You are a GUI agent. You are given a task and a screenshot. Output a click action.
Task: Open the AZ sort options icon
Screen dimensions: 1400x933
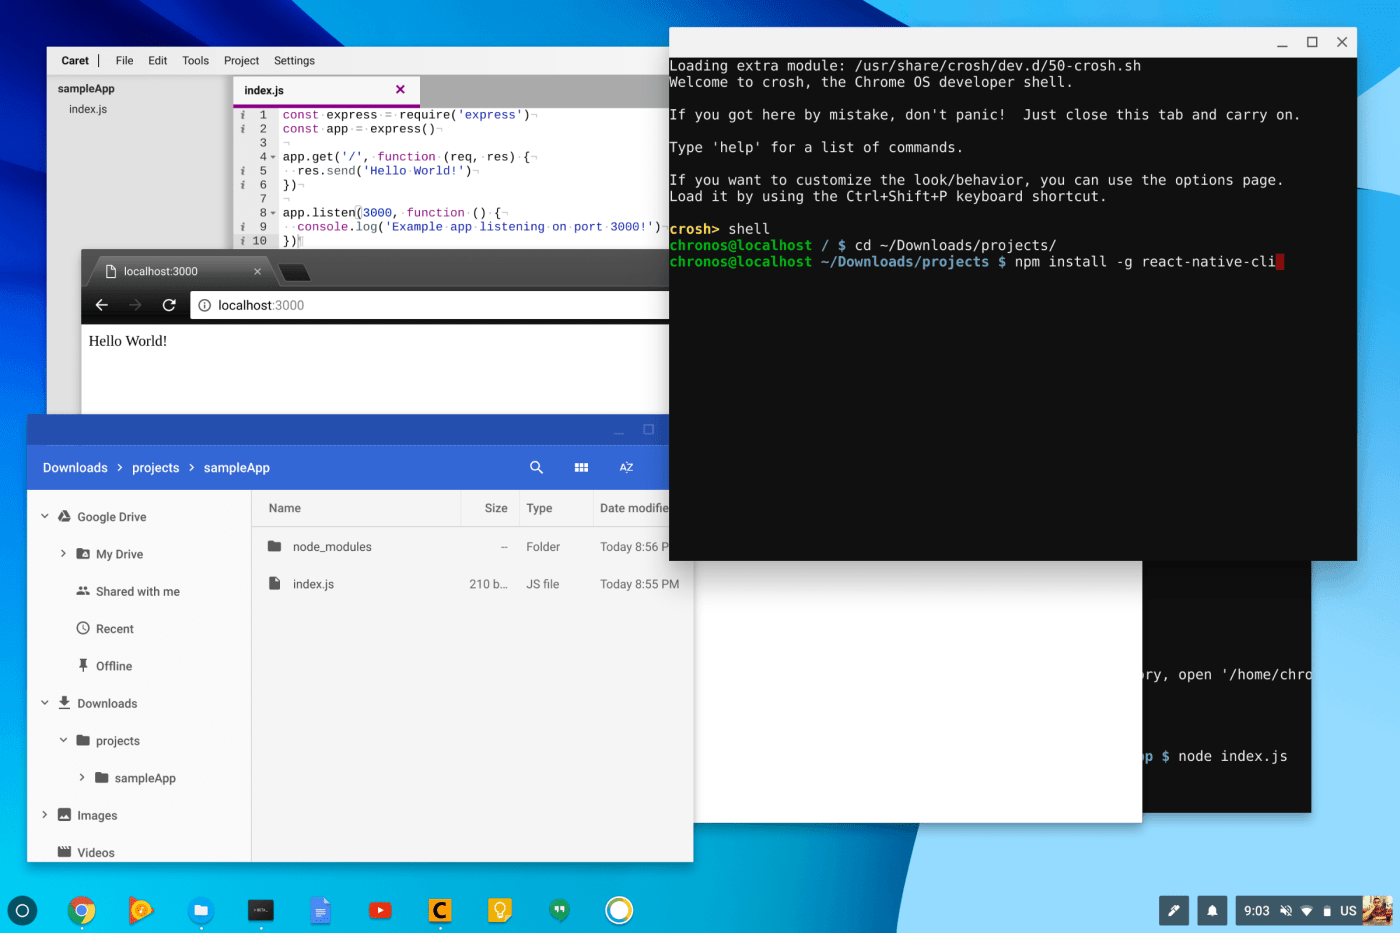(626, 467)
